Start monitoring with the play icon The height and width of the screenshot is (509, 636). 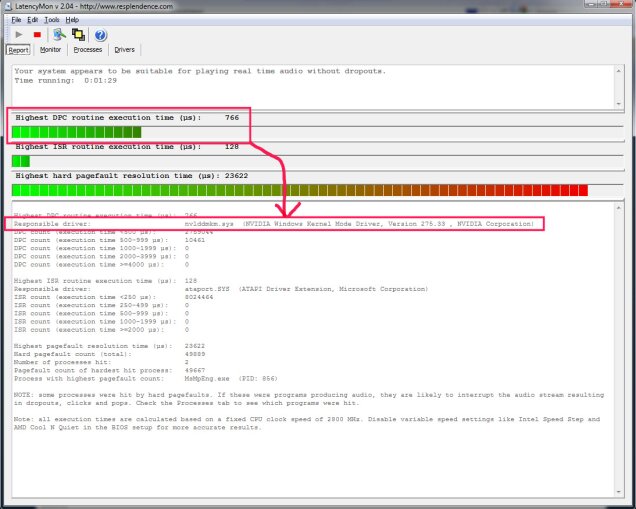19,35
